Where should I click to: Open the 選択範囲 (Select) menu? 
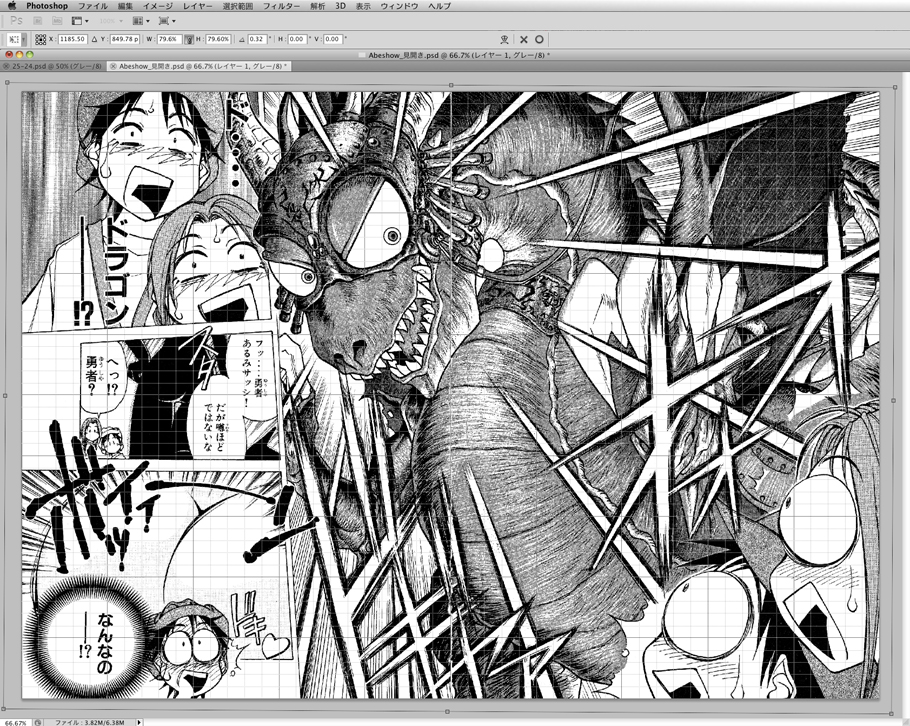click(x=238, y=6)
